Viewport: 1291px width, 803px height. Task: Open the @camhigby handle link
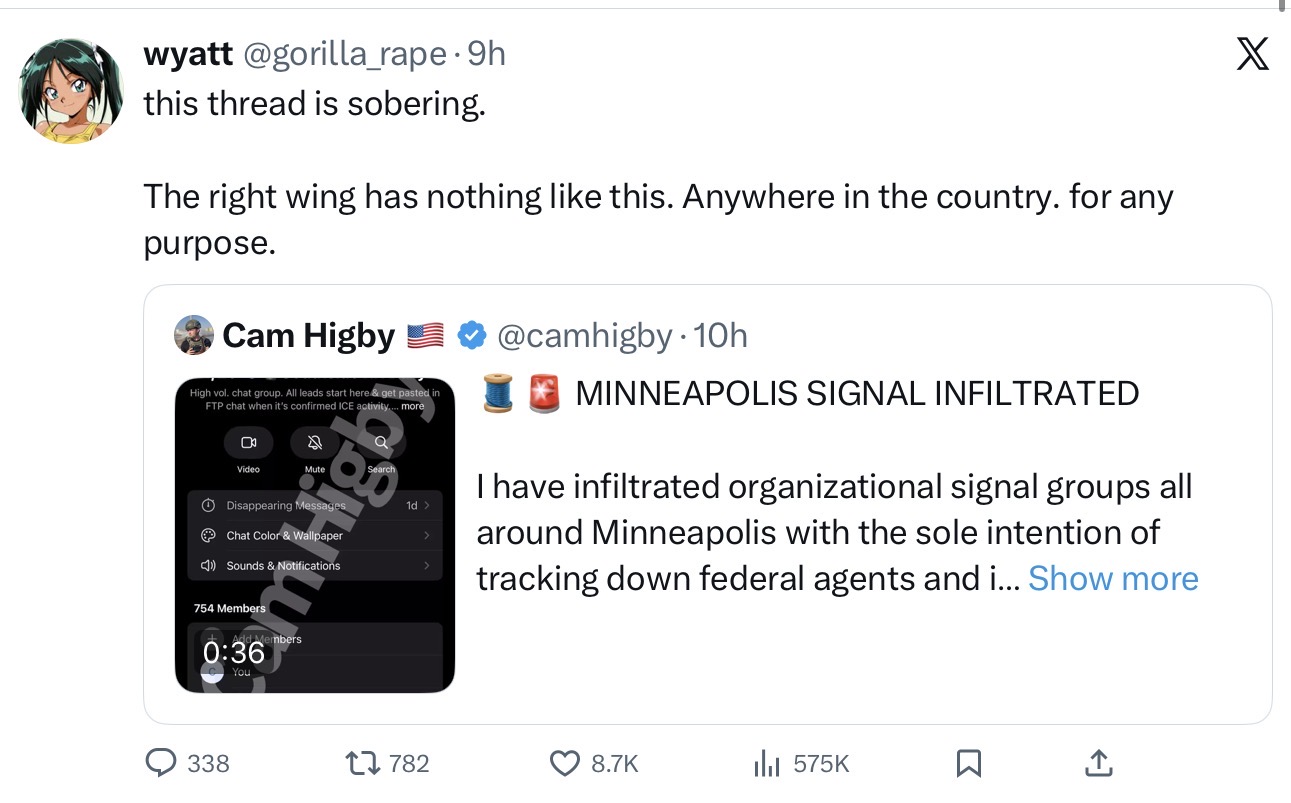[x=583, y=336]
